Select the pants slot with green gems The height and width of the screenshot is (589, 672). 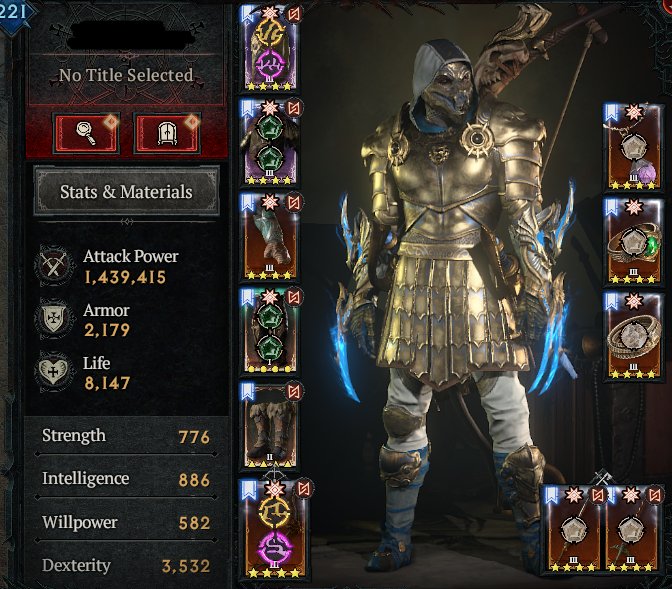pos(270,331)
